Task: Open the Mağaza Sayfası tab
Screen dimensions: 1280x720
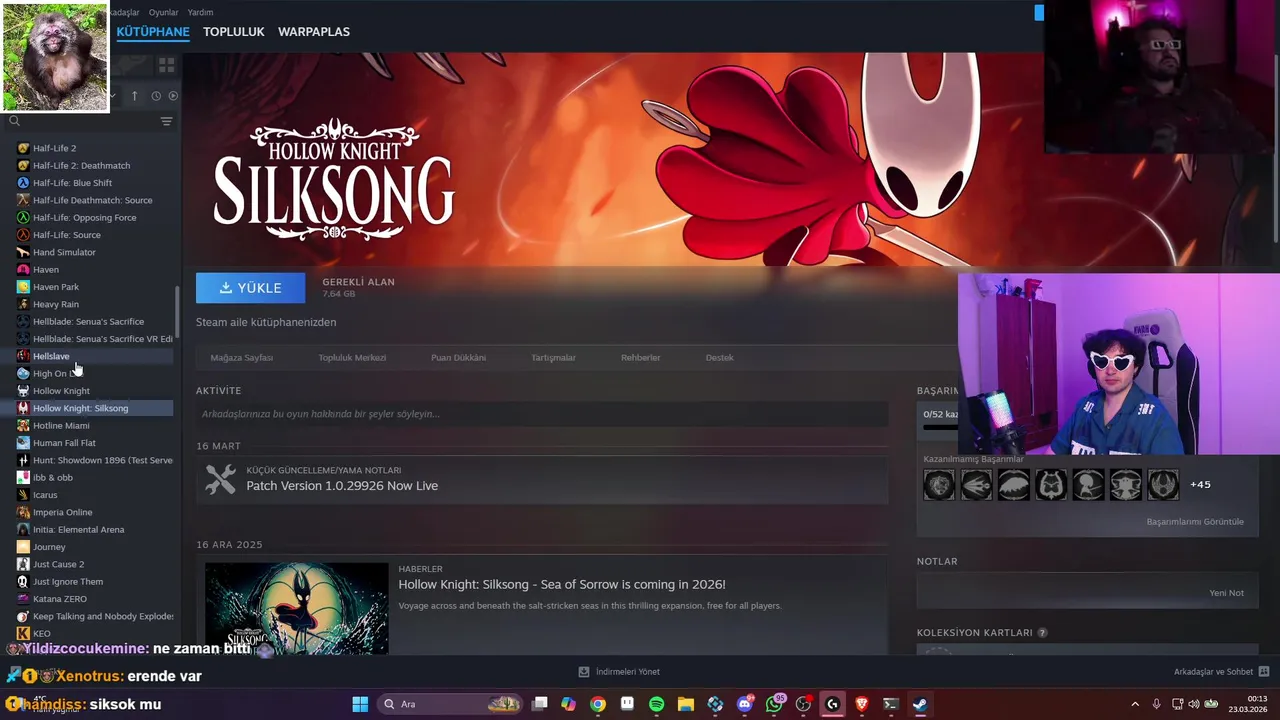Action: coord(241,357)
